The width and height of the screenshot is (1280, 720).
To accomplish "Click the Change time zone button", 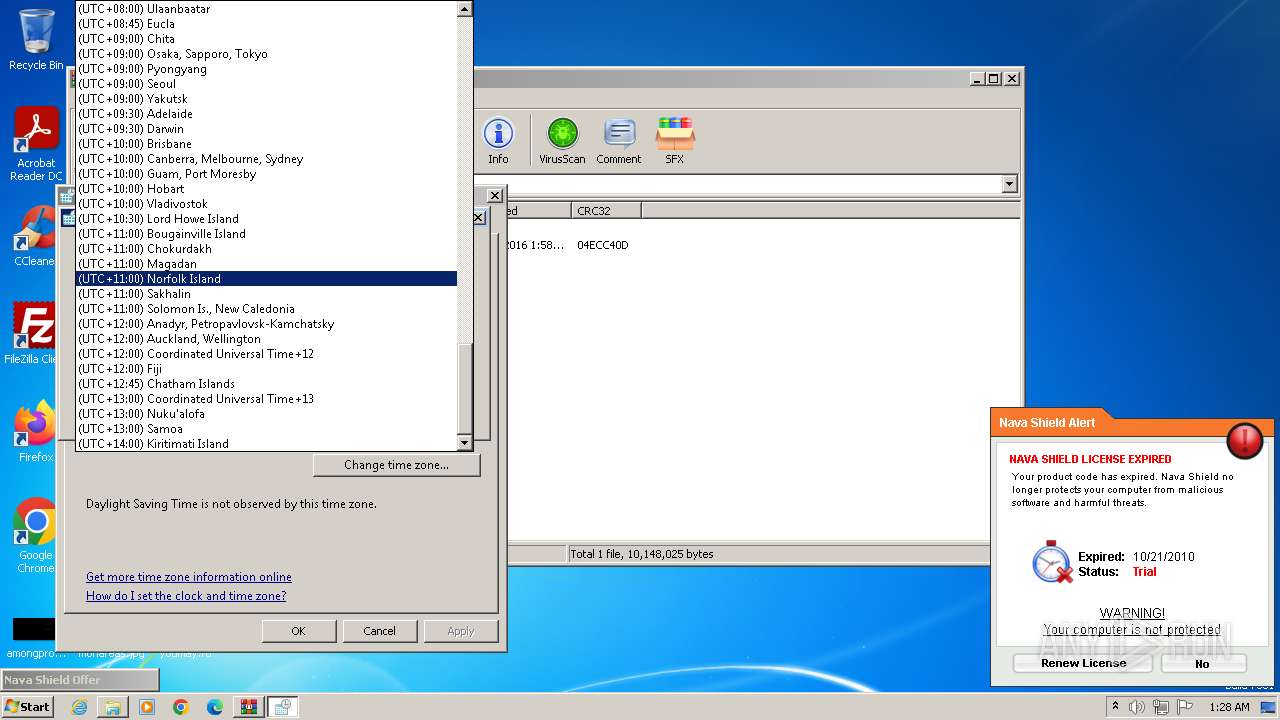I will pos(396,465).
